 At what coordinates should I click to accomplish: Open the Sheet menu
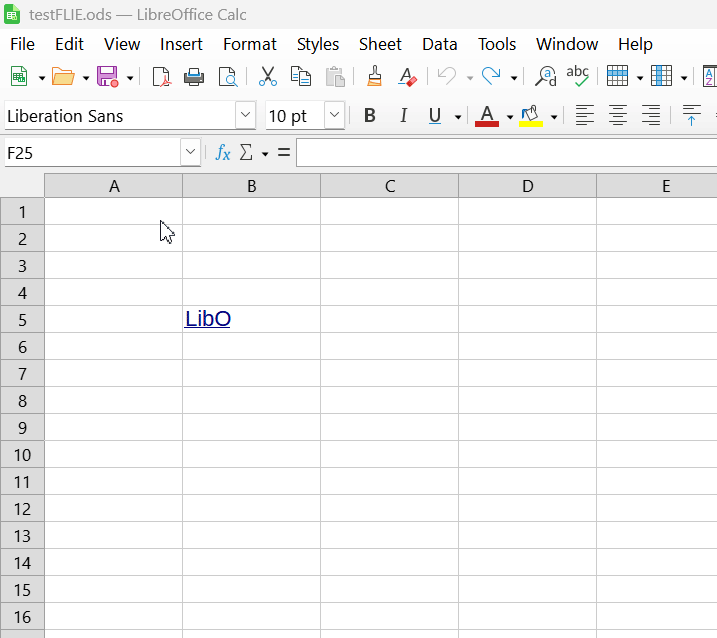tap(380, 44)
